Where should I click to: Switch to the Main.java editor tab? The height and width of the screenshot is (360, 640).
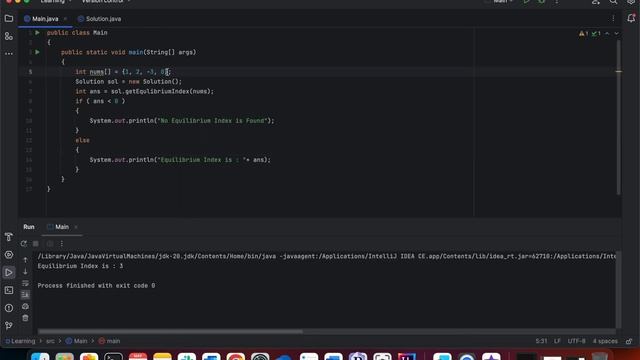pyautogui.click(x=45, y=19)
